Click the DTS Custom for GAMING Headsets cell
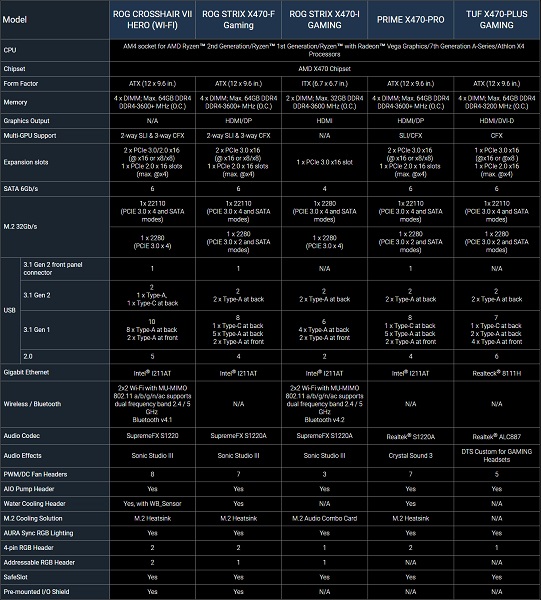Image resolution: width=541 pixels, height=600 pixels. point(497,455)
